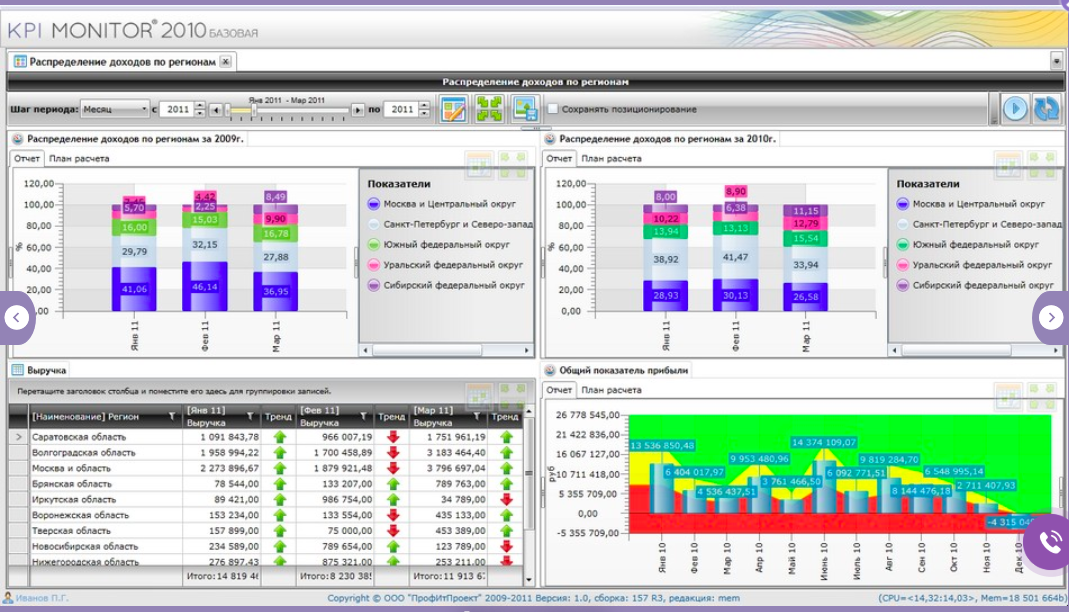Switch to the 'План расчета' tab on 2009 chart

pyautogui.click(x=76, y=158)
